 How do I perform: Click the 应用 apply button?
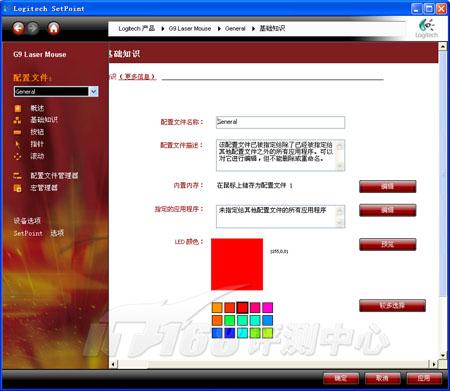[x=424, y=378]
